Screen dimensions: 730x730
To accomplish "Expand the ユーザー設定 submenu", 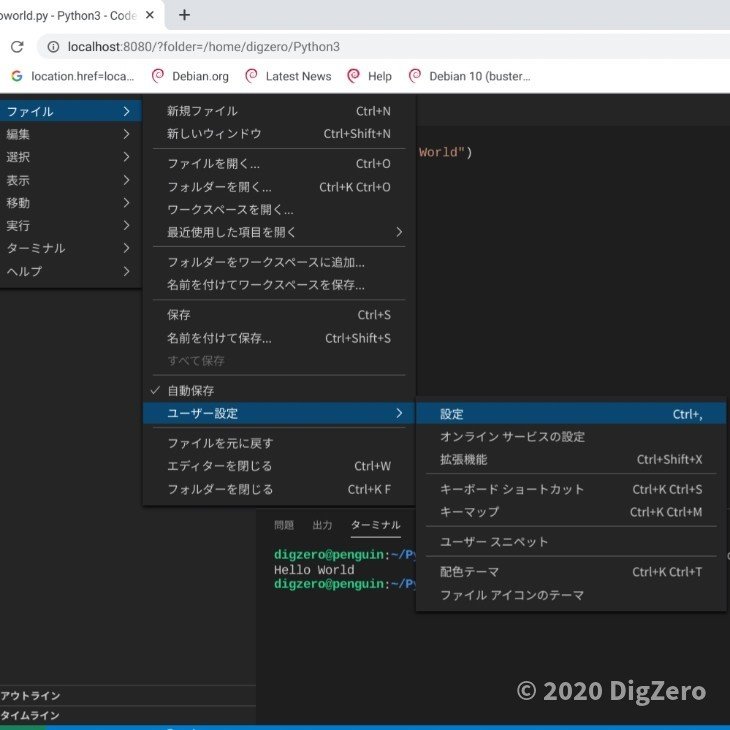I will (x=278, y=413).
